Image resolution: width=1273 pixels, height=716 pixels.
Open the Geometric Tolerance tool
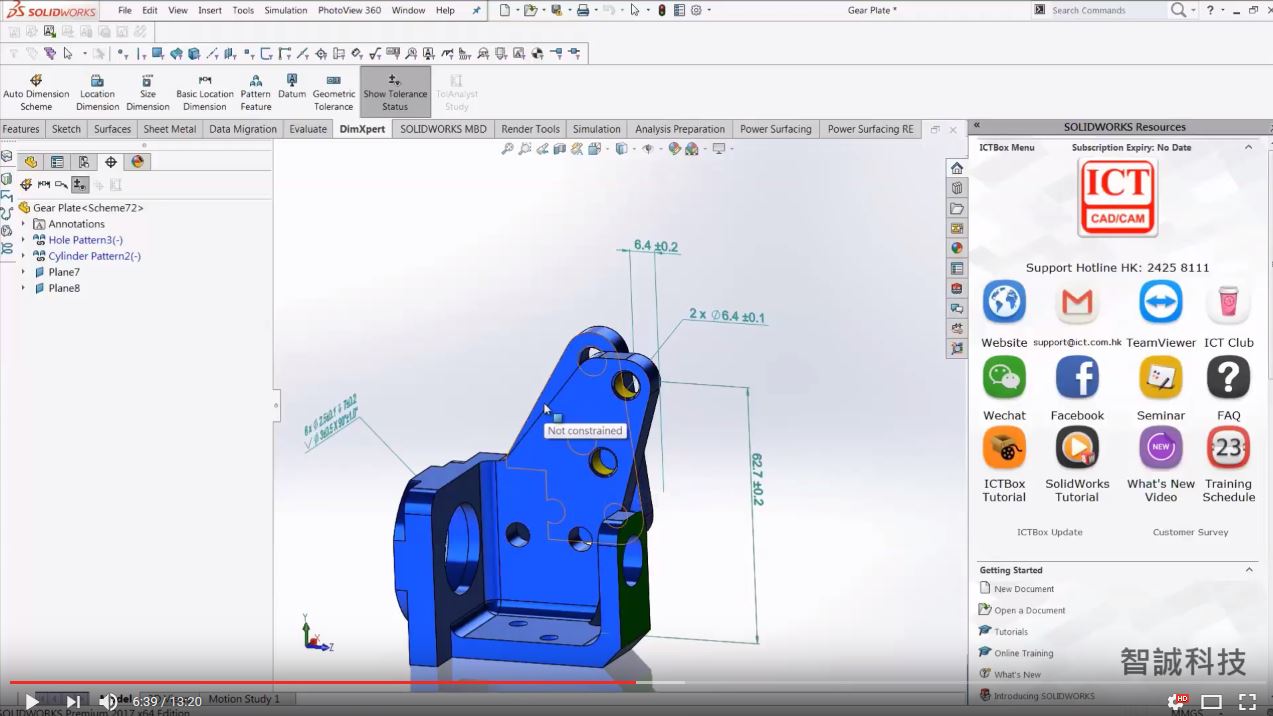point(333,91)
